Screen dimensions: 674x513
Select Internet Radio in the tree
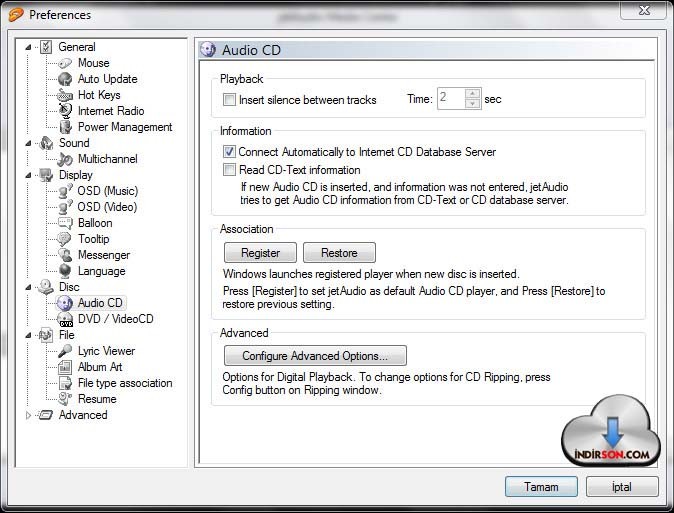[111, 111]
